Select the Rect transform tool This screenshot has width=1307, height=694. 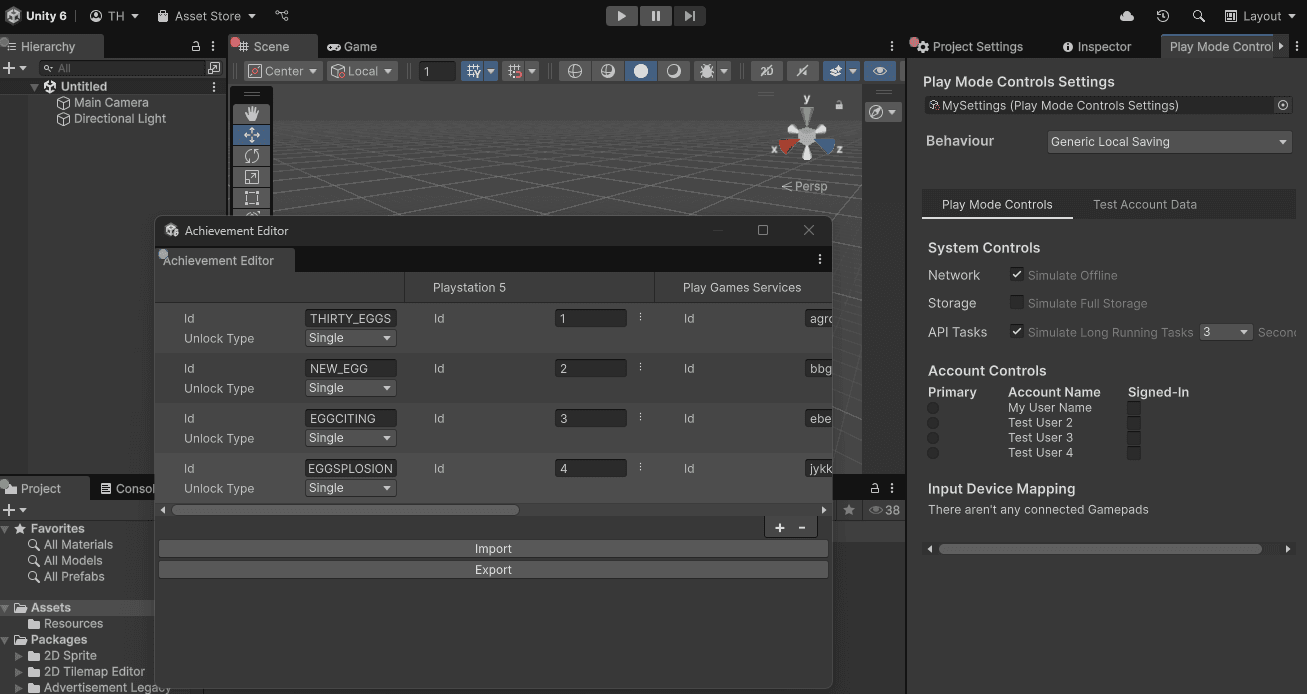click(251, 198)
